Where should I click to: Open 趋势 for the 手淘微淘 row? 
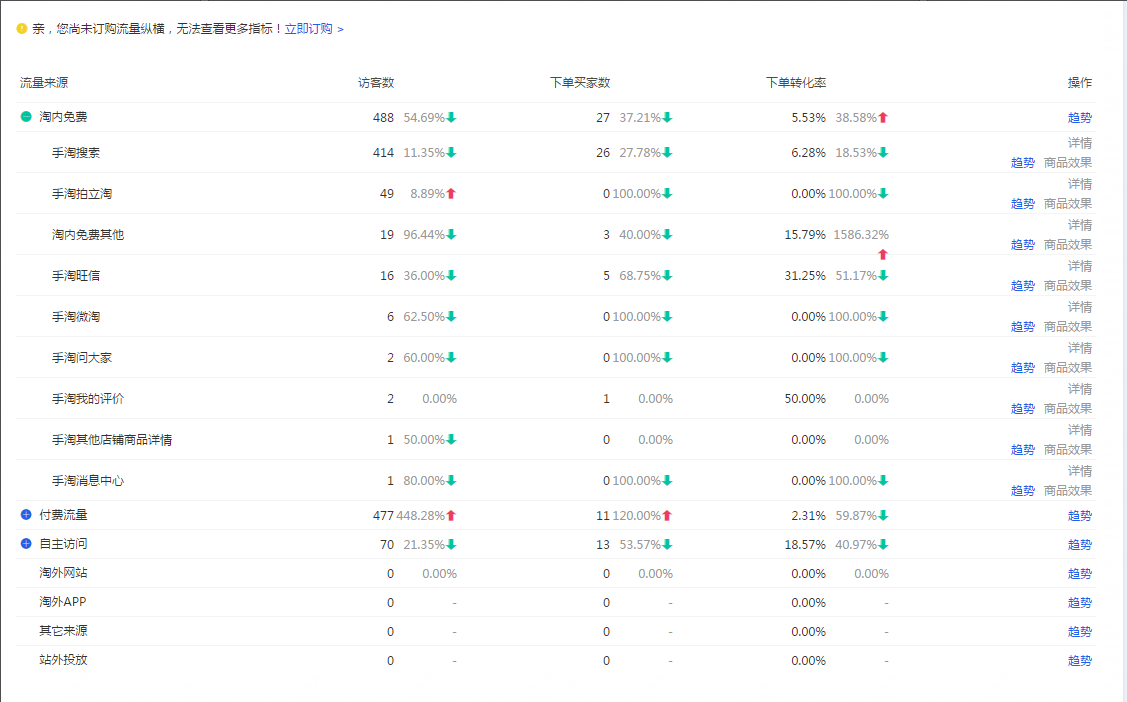[1022, 326]
